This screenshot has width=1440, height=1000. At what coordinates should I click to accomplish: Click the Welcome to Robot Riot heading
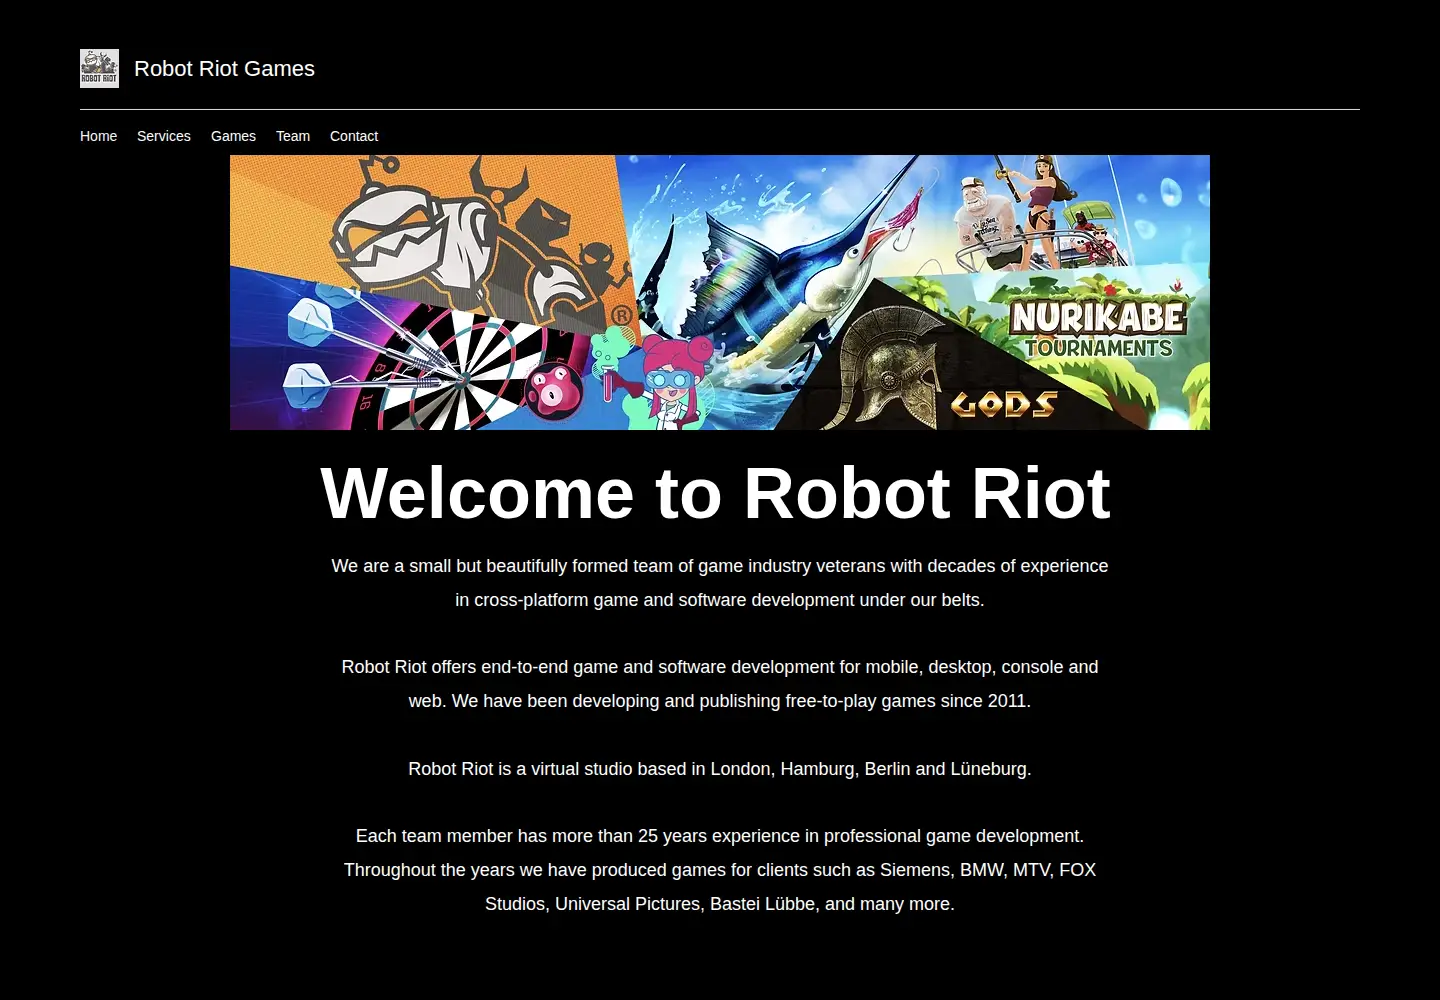[715, 493]
